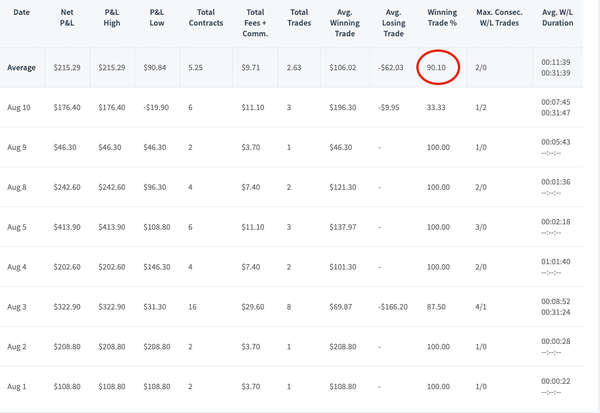
Task: Click Aug 3 fees $29.60
Action: [253, 307]
